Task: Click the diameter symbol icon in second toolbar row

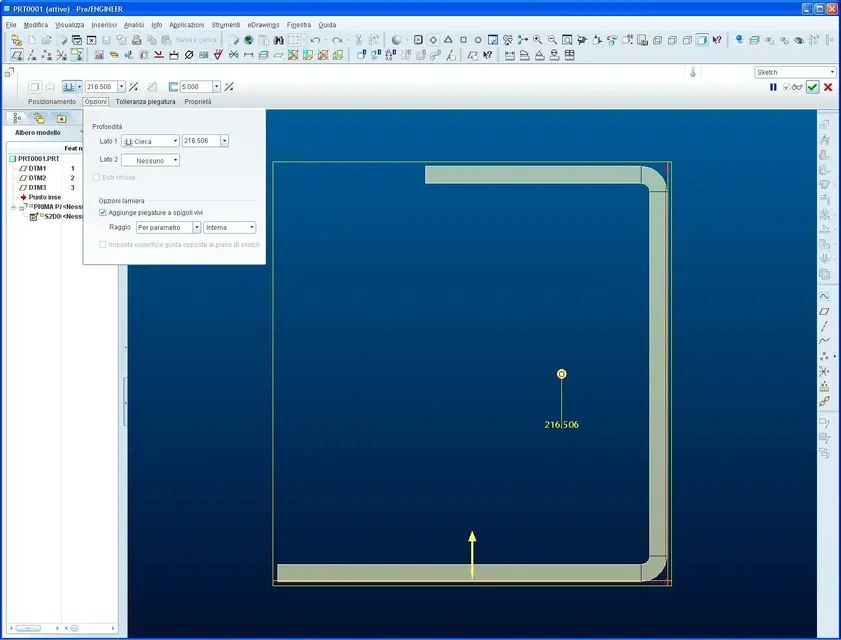Action: tap(189, 55)
